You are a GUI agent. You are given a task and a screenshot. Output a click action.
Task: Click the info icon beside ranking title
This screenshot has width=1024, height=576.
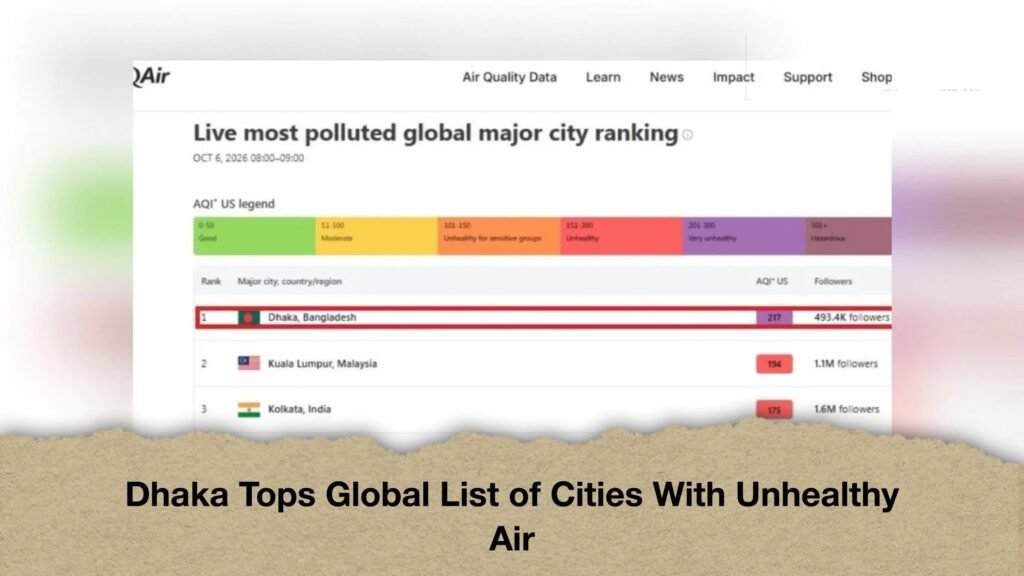[x=688, y=135]
